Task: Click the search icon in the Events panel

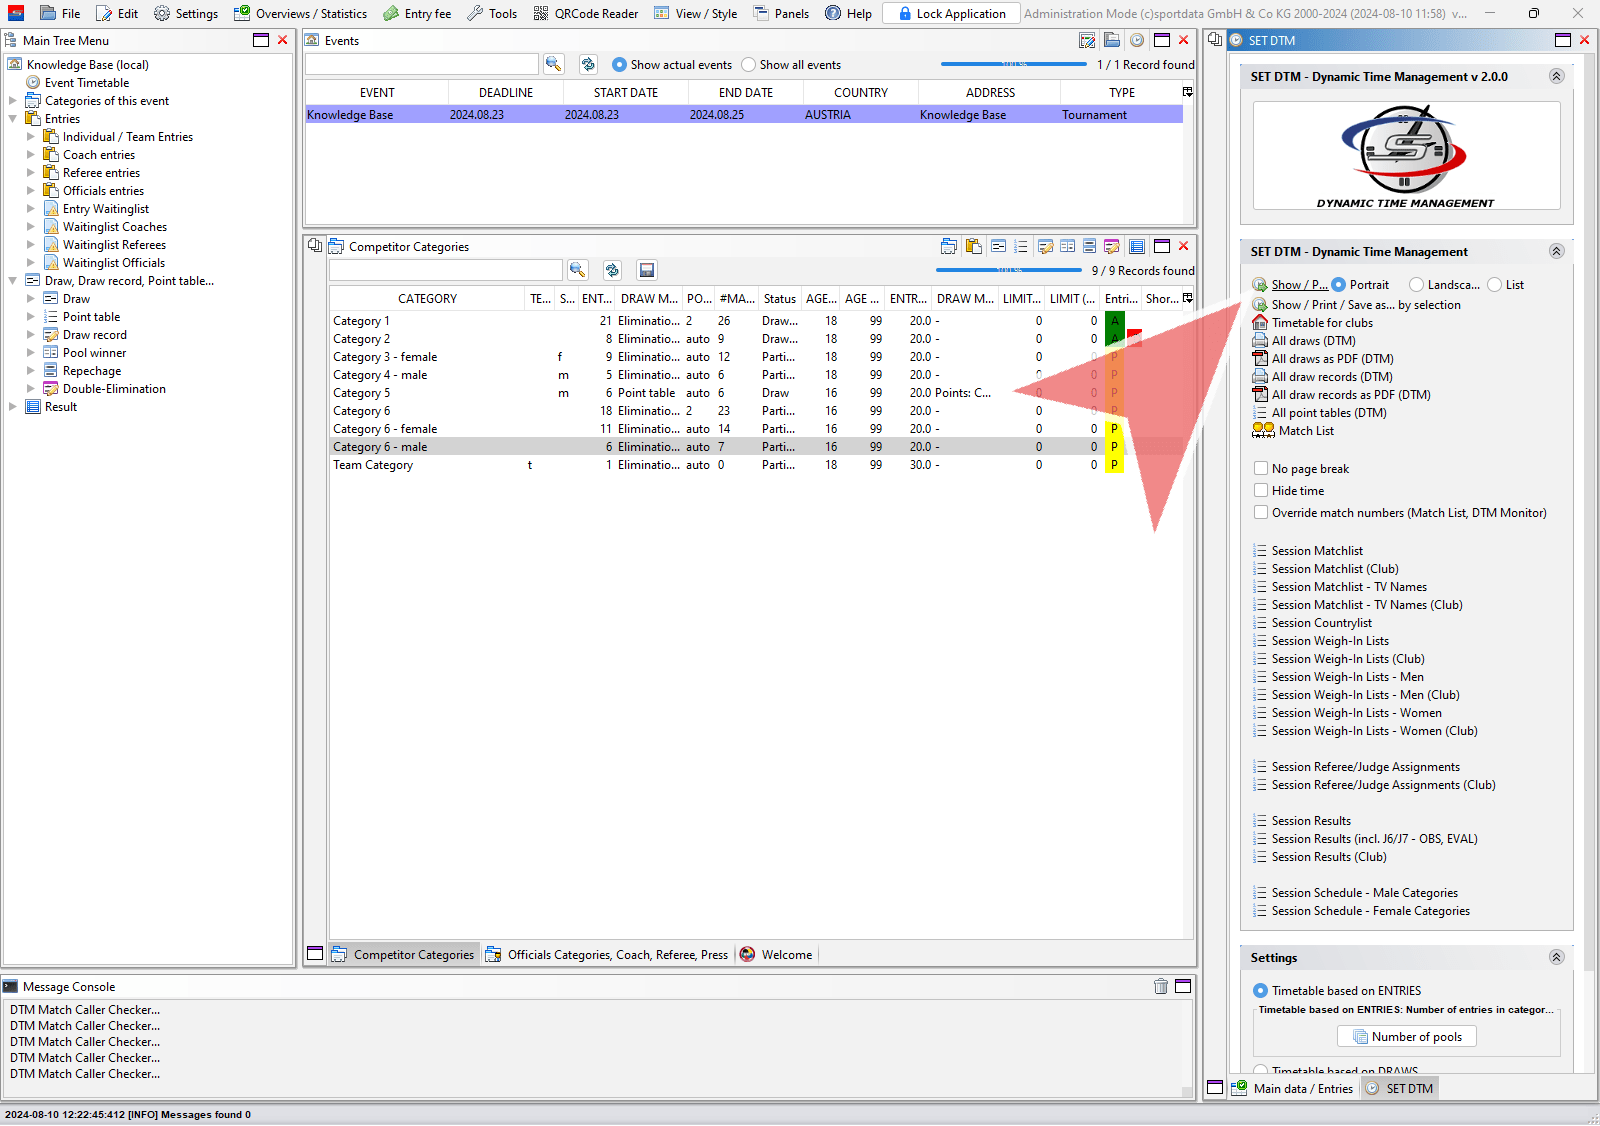Action: (x=553, y=64)
